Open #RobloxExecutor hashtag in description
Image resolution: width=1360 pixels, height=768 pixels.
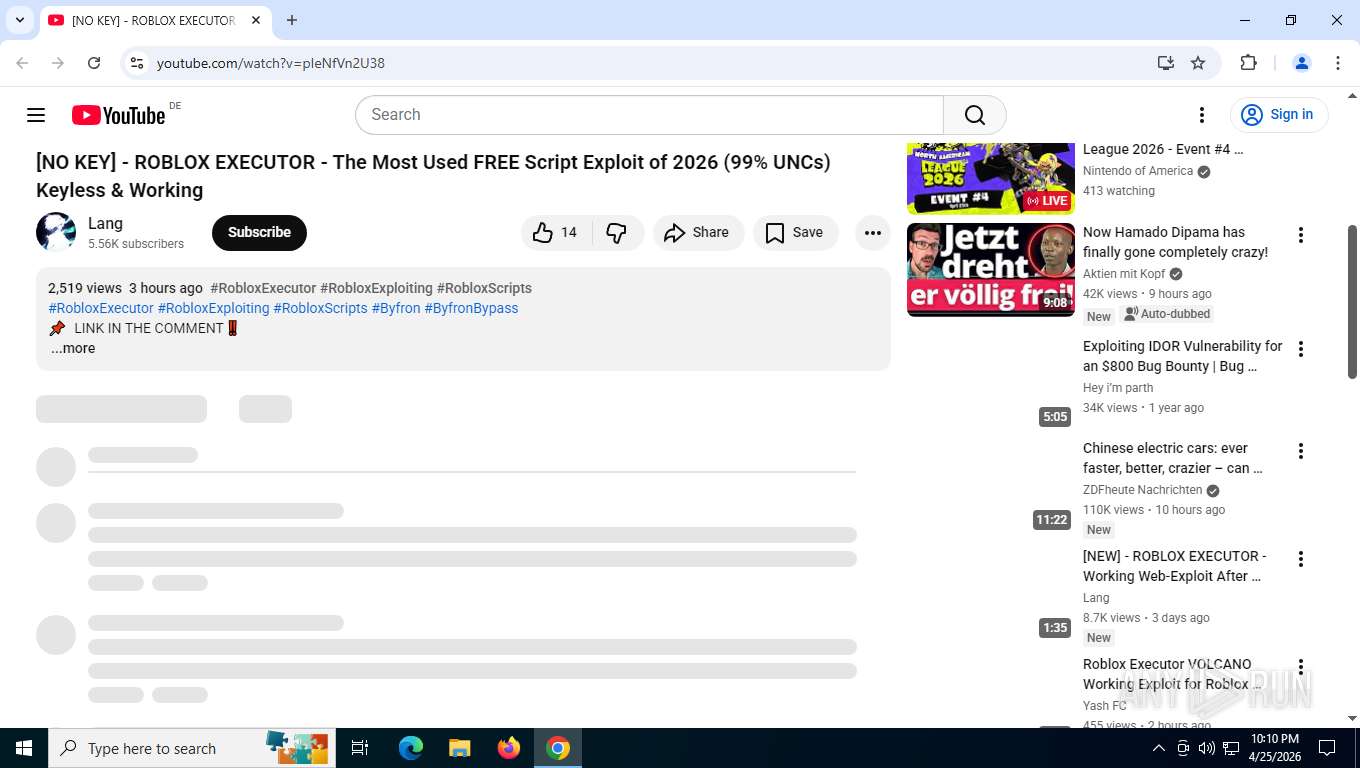tap(101, 308)
